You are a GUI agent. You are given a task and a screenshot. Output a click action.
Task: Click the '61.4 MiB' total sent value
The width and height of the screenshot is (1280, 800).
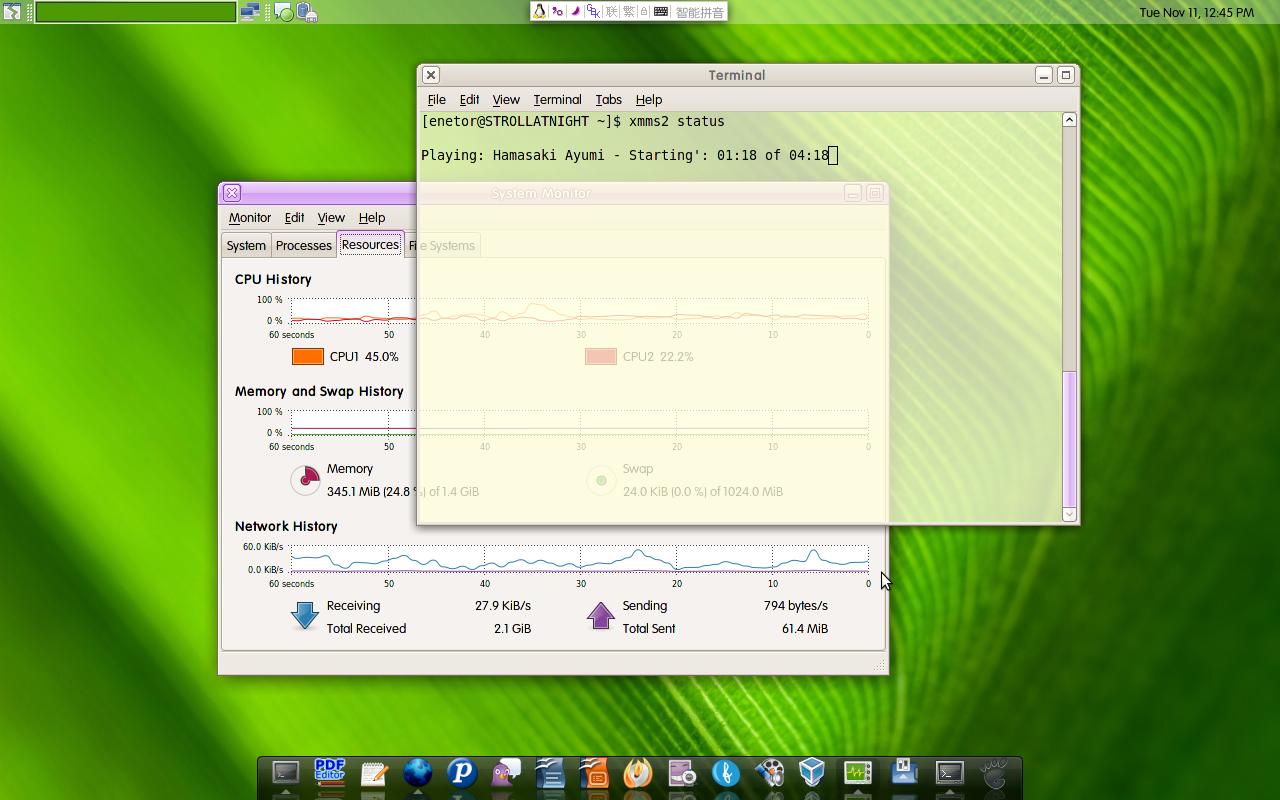(805, 629)
